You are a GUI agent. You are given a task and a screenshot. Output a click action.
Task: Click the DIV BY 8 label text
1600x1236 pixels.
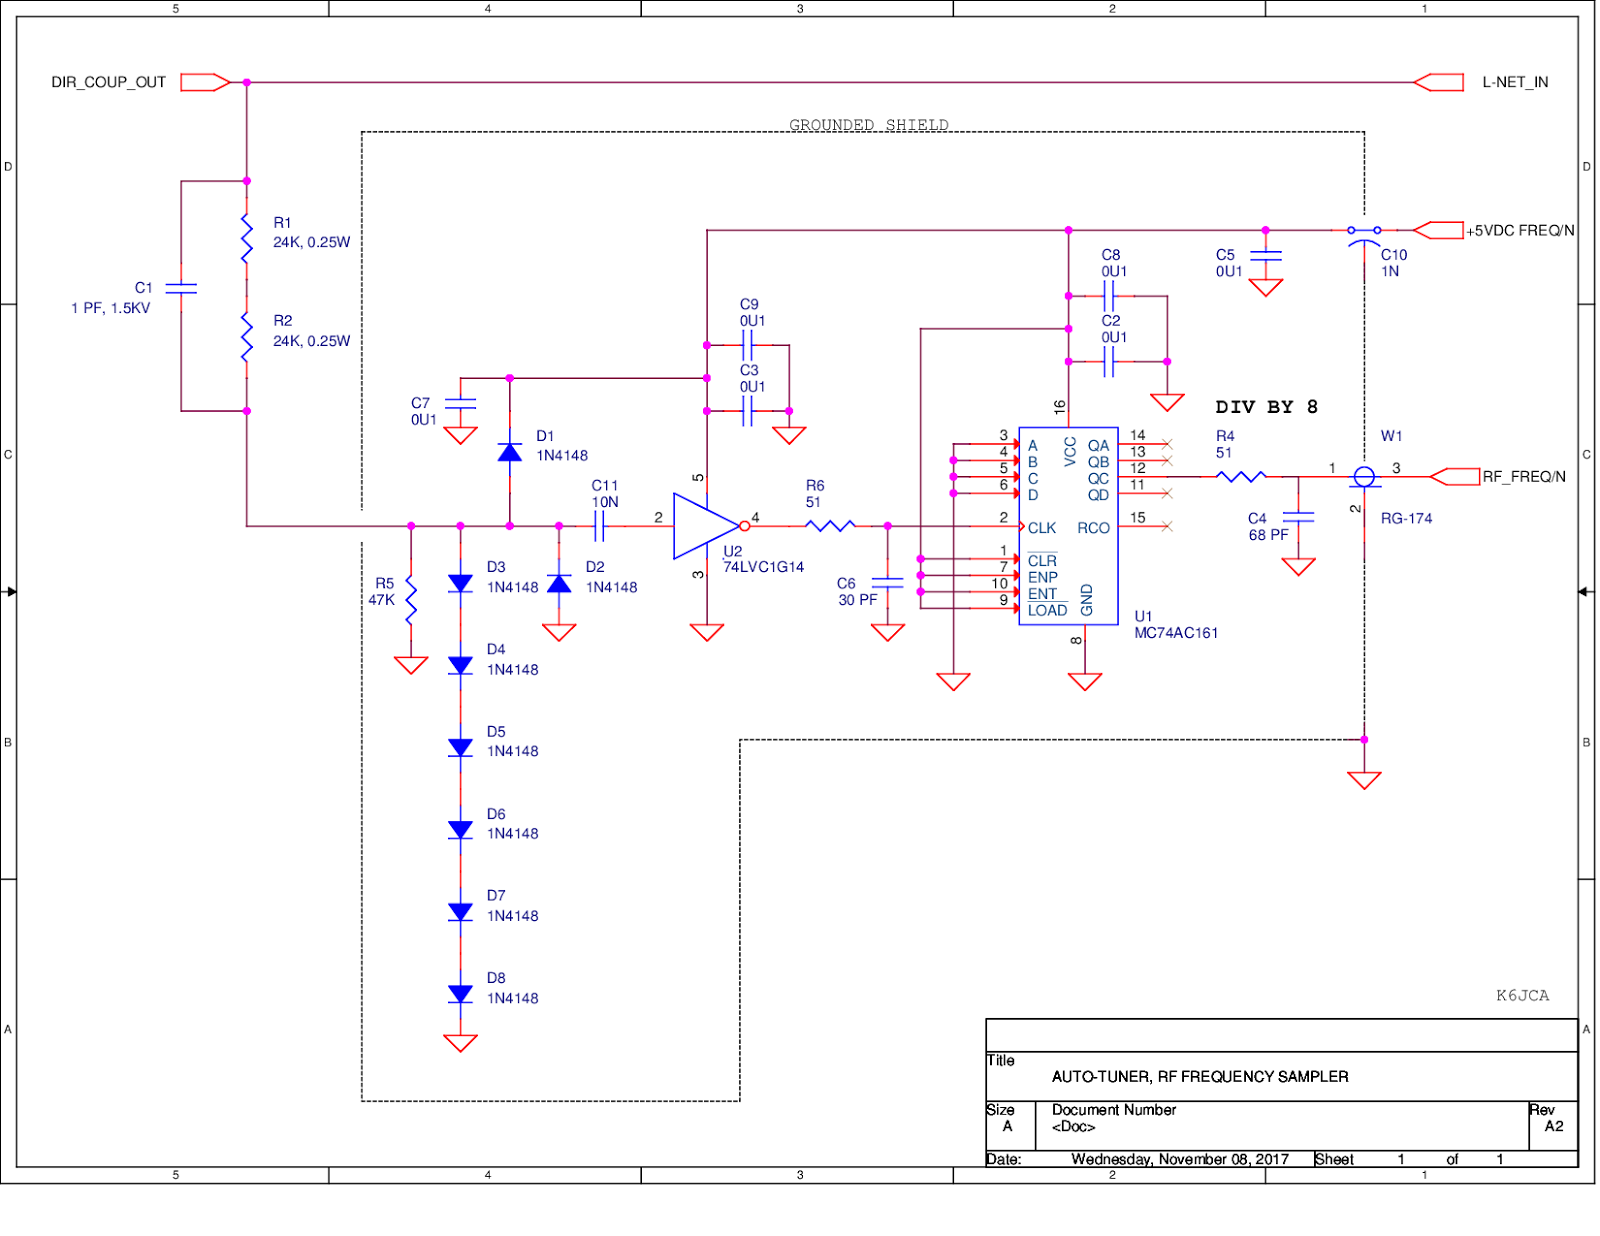pyautogui.click(x=1266, y=407)
